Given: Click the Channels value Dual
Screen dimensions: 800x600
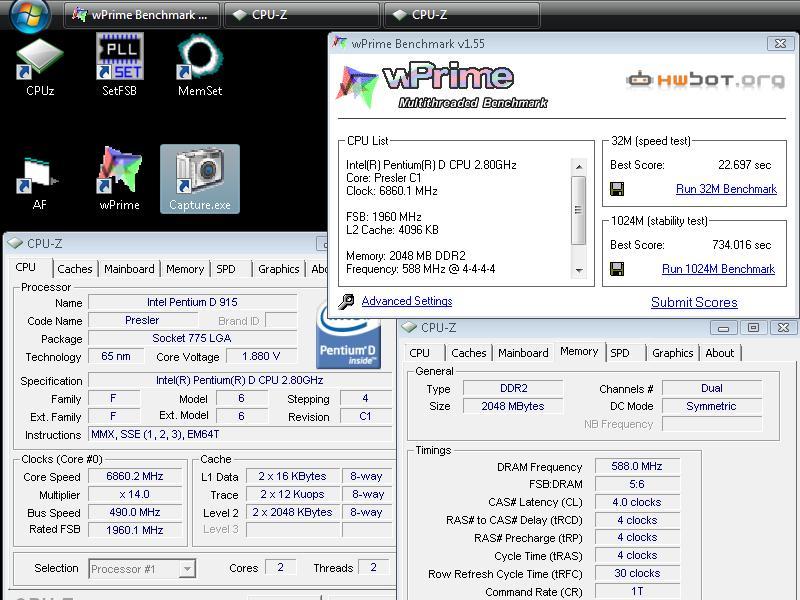Looking at the screenshot, I should (712, 388).
